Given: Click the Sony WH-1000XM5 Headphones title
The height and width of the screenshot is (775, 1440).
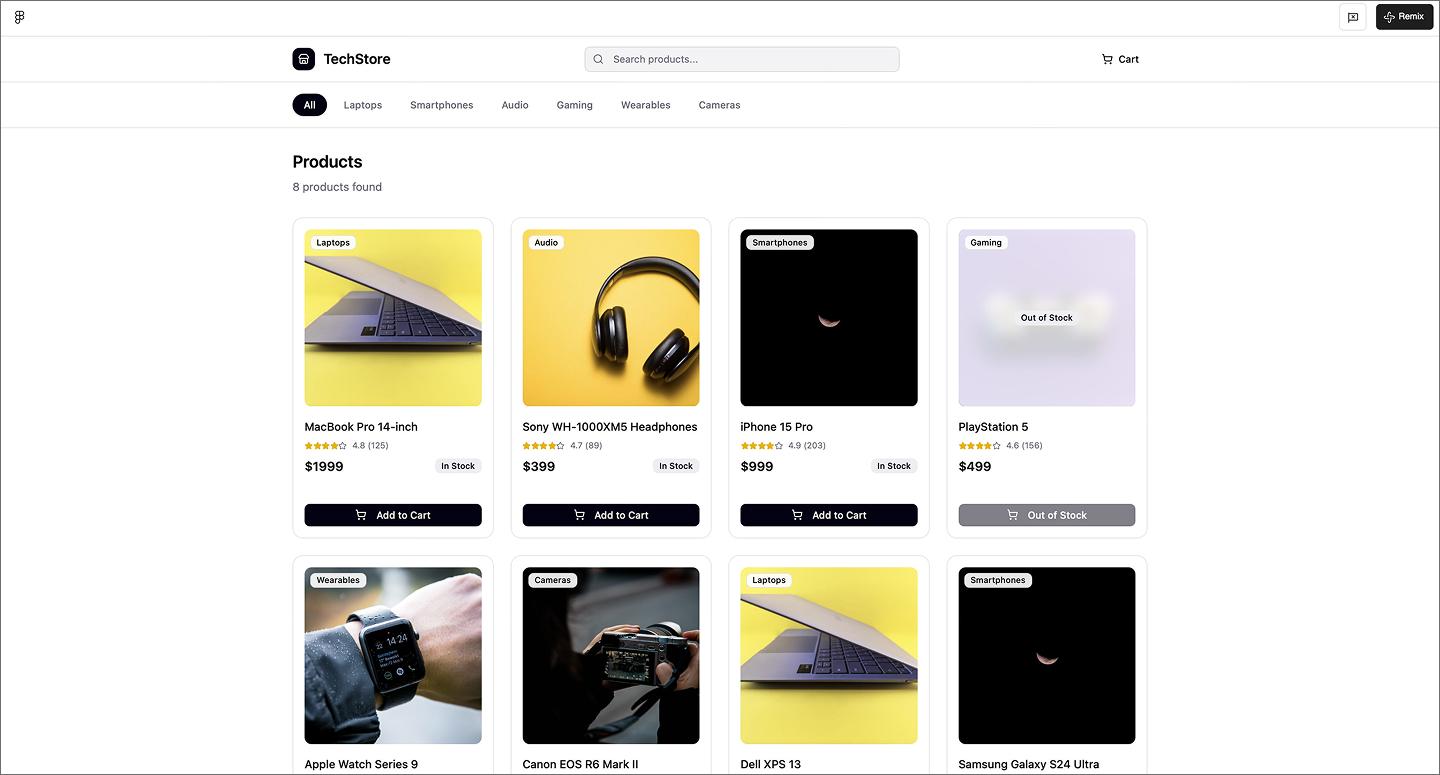Looking at the screenshot, I should [x=610, y=427].
